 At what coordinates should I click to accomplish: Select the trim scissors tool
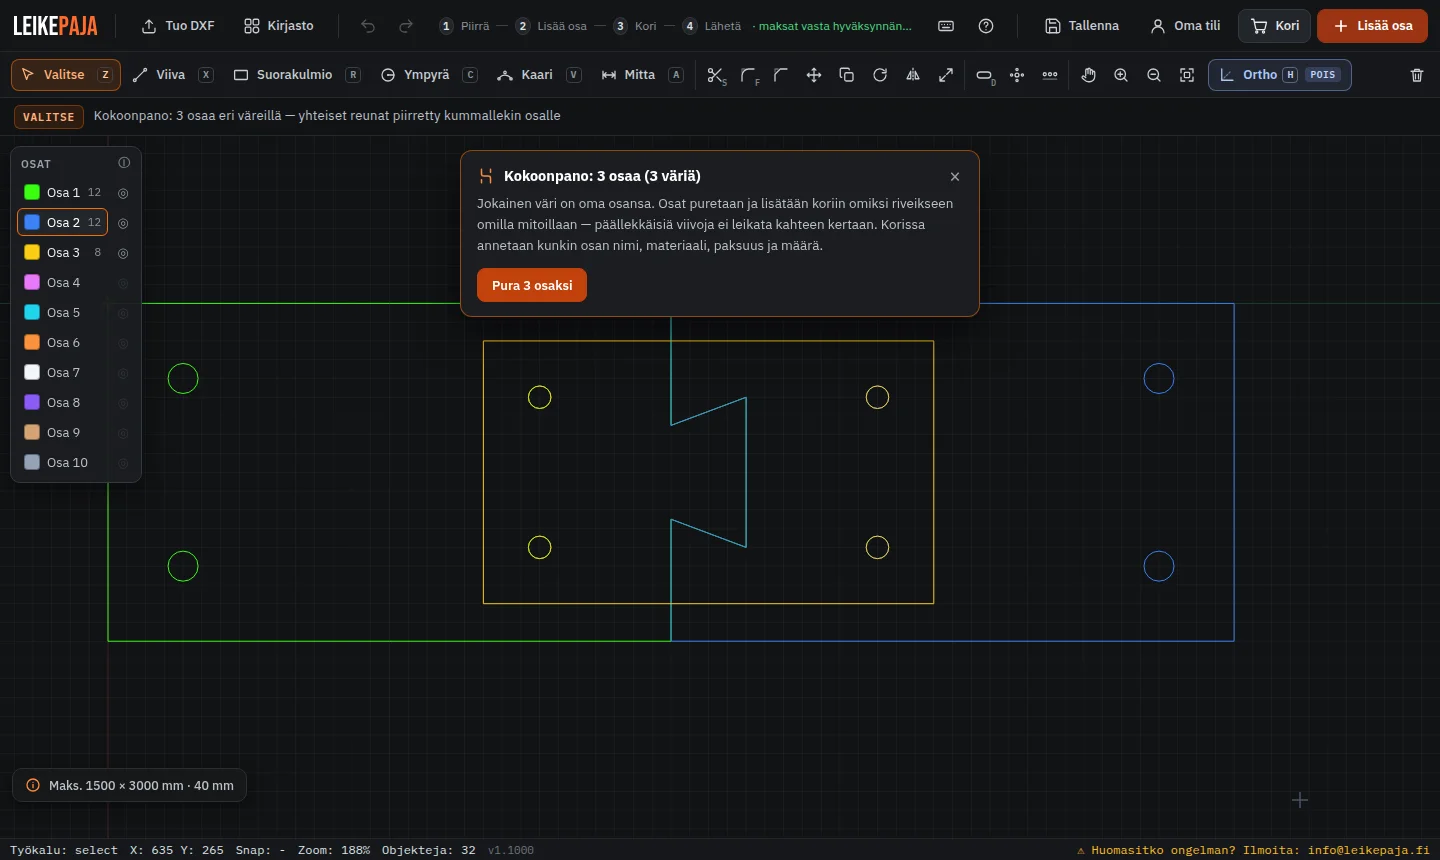pos(716,75)
